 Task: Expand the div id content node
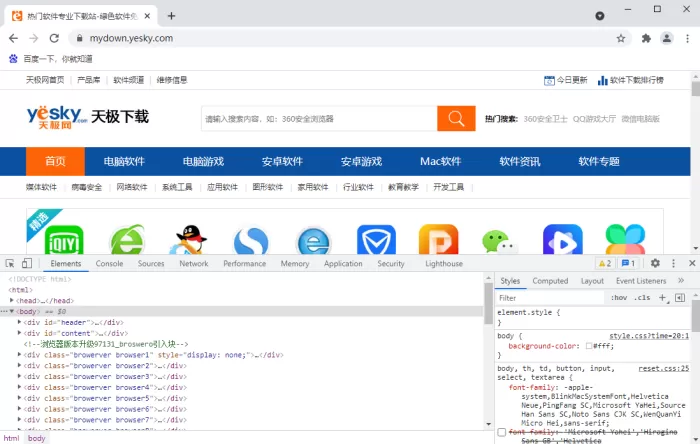coord(19,332)
